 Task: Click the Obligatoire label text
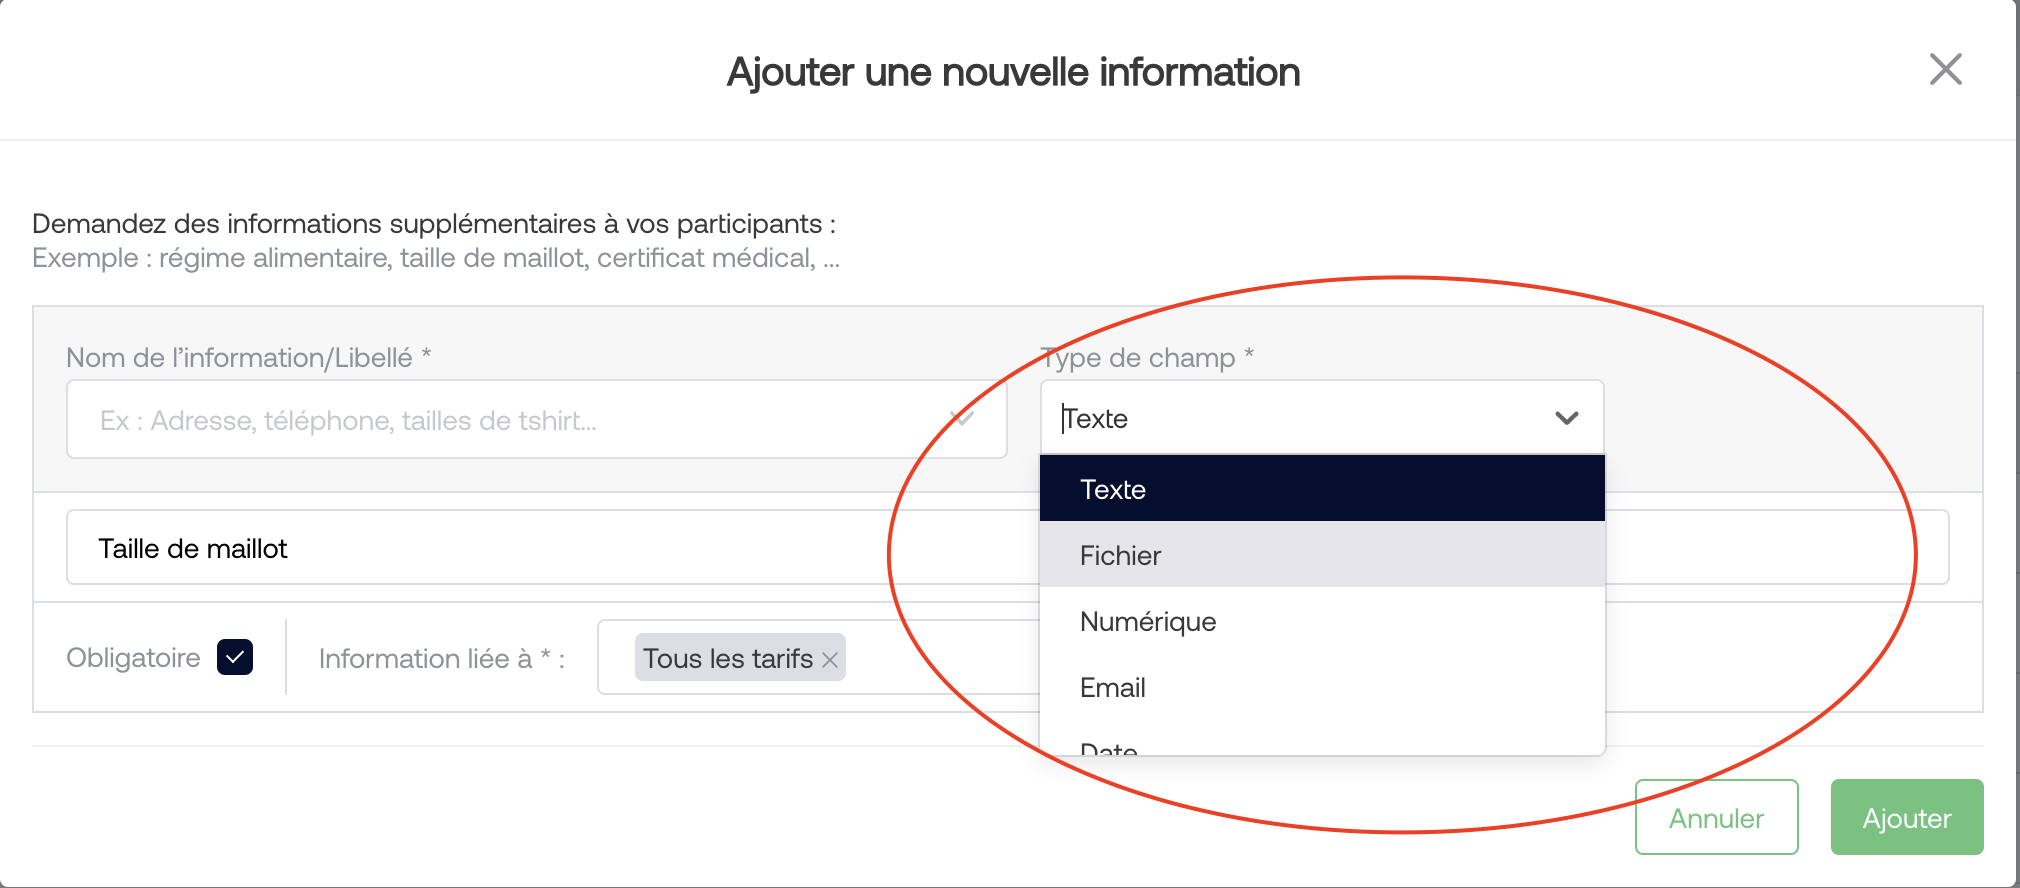(133, 658)
